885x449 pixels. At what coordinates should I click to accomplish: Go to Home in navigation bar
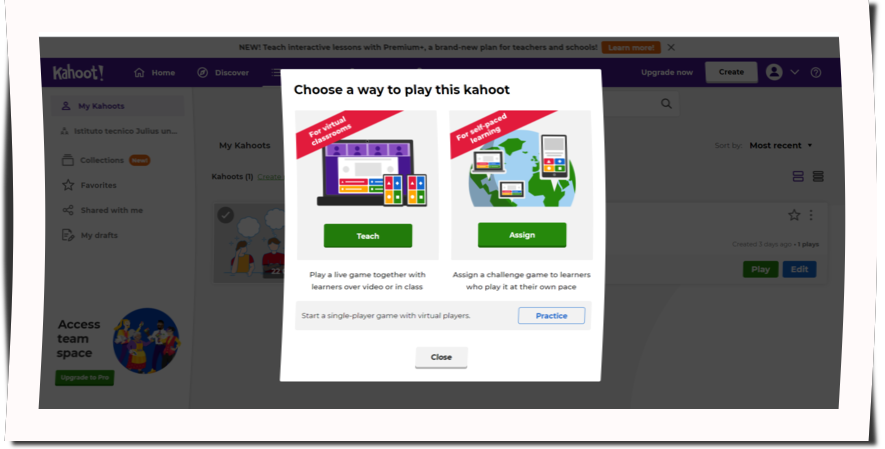(154, 73)
